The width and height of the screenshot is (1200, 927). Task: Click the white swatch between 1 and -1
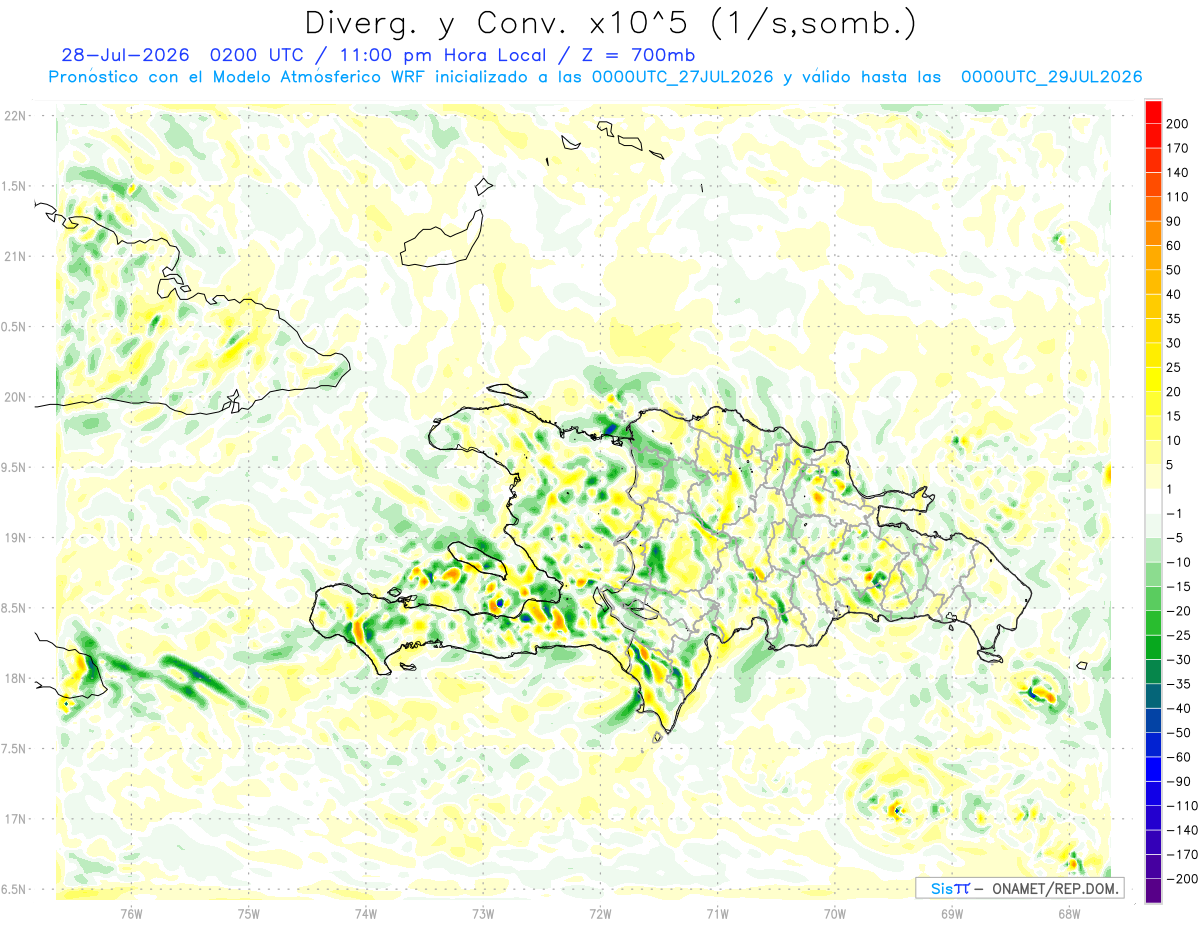[x=1153, y=501]
